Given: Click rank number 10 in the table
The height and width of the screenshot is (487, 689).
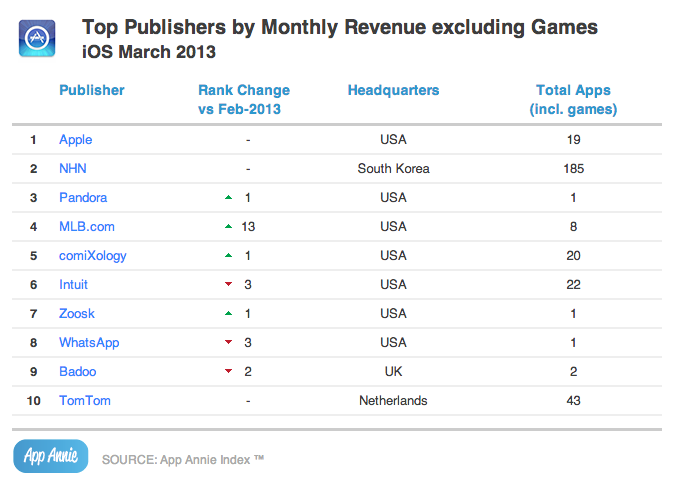Looking at the screenshot, I should click(x=33, y=400).
